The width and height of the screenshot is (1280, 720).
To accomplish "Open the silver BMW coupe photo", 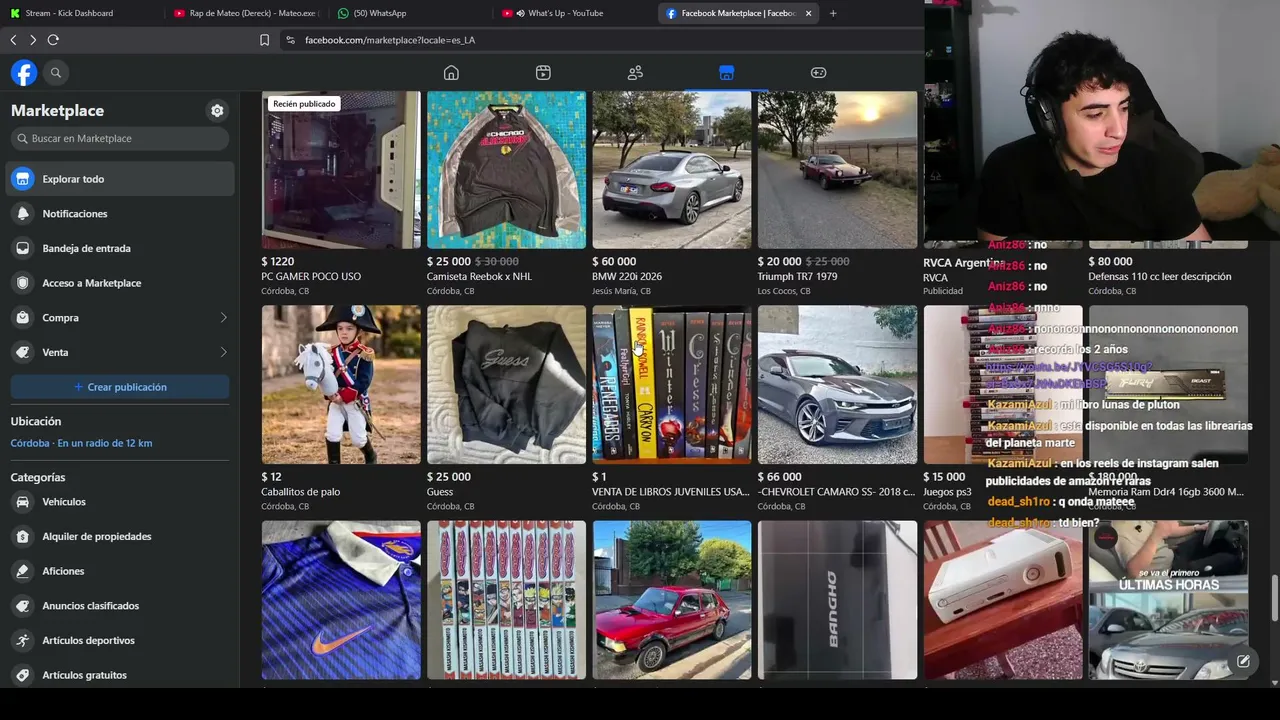I will [672, 170].
